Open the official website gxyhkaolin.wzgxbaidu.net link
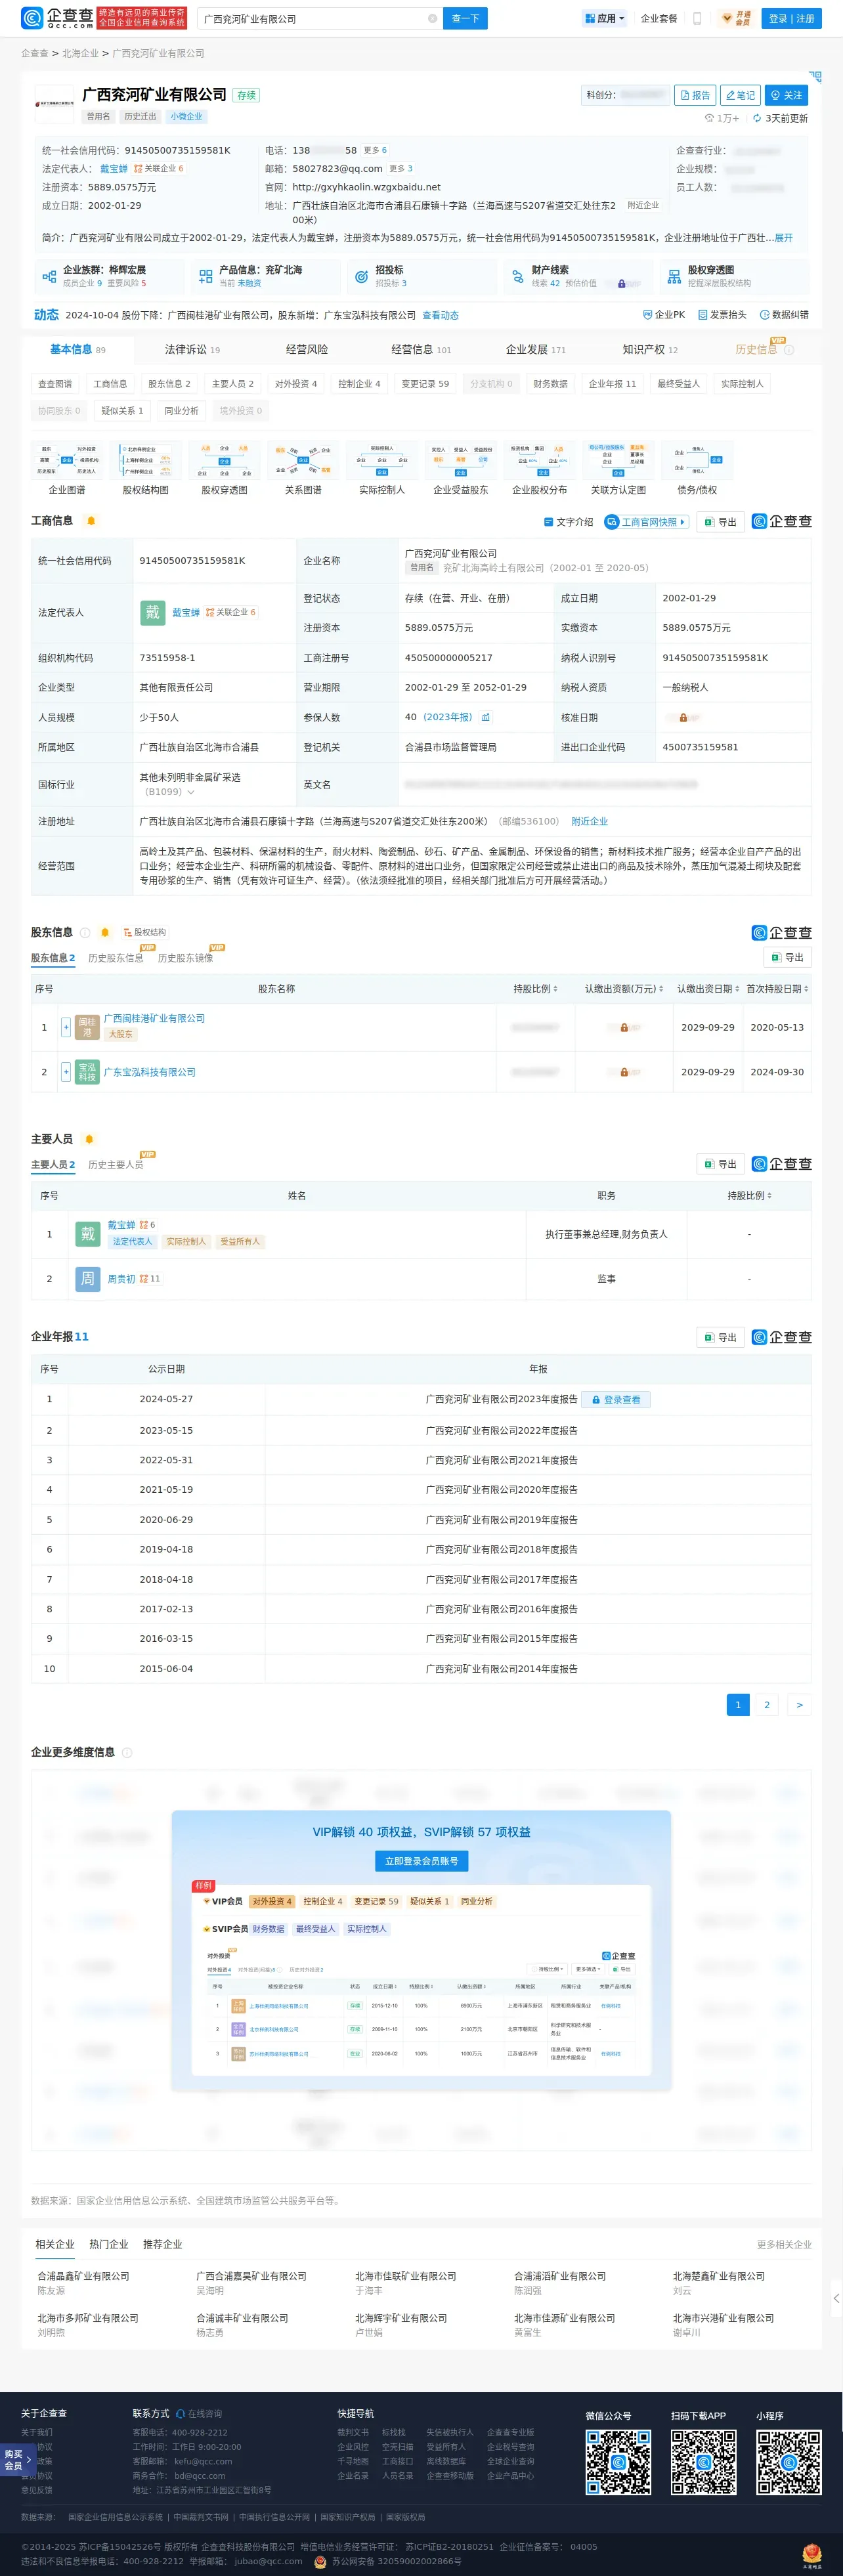Image resolution: width=843 pixels, height=2576 pixels. pos(366,187)
